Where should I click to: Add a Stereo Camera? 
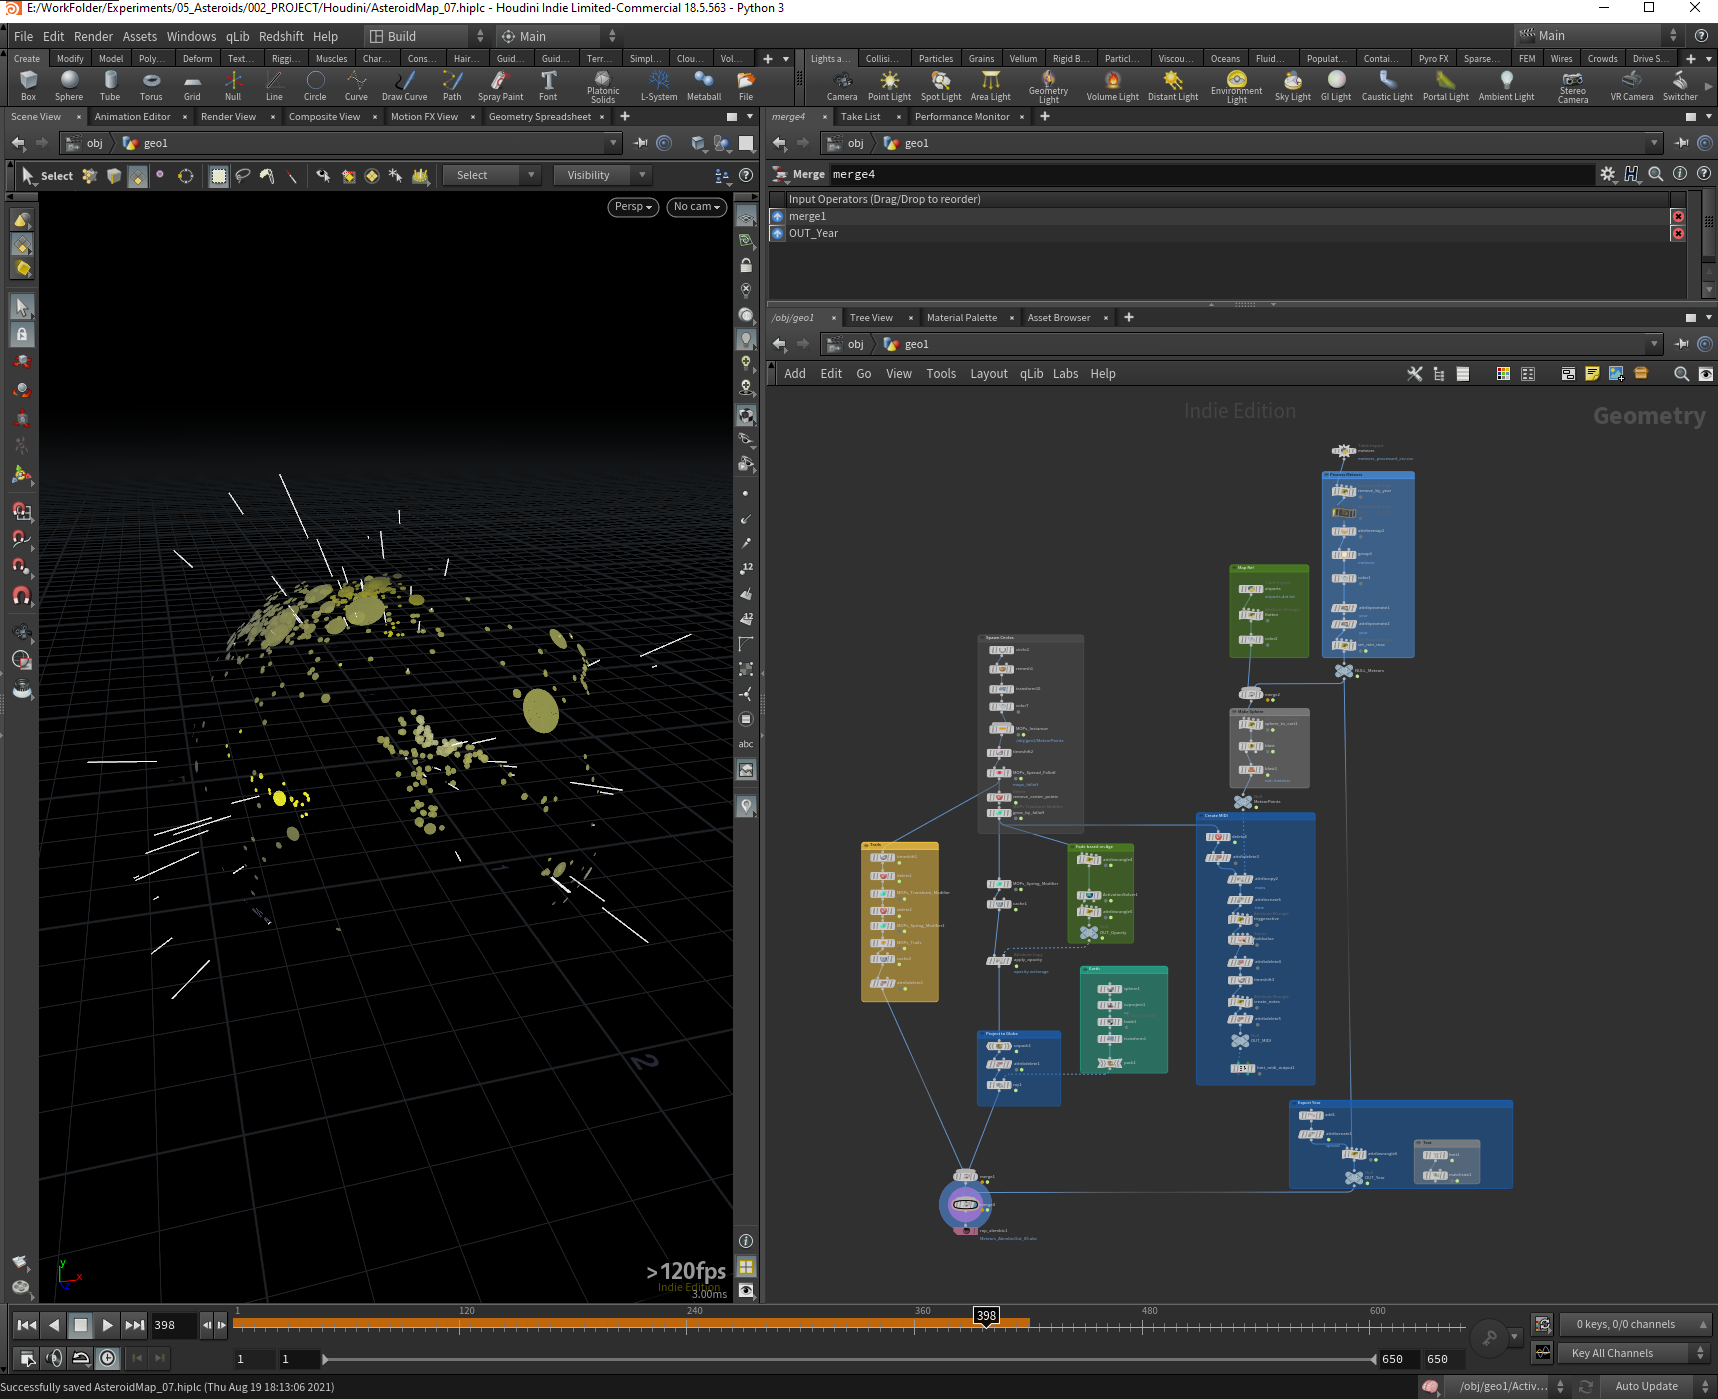pos(1573,87)
